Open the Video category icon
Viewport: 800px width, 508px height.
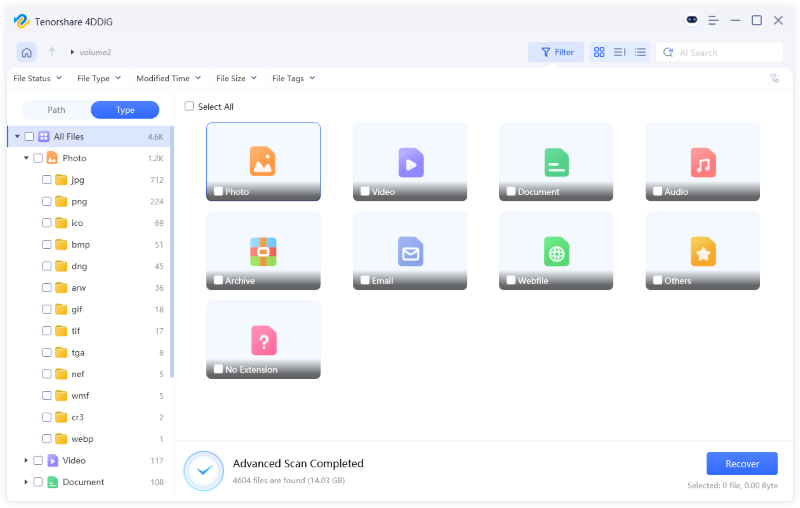(411, 163)
